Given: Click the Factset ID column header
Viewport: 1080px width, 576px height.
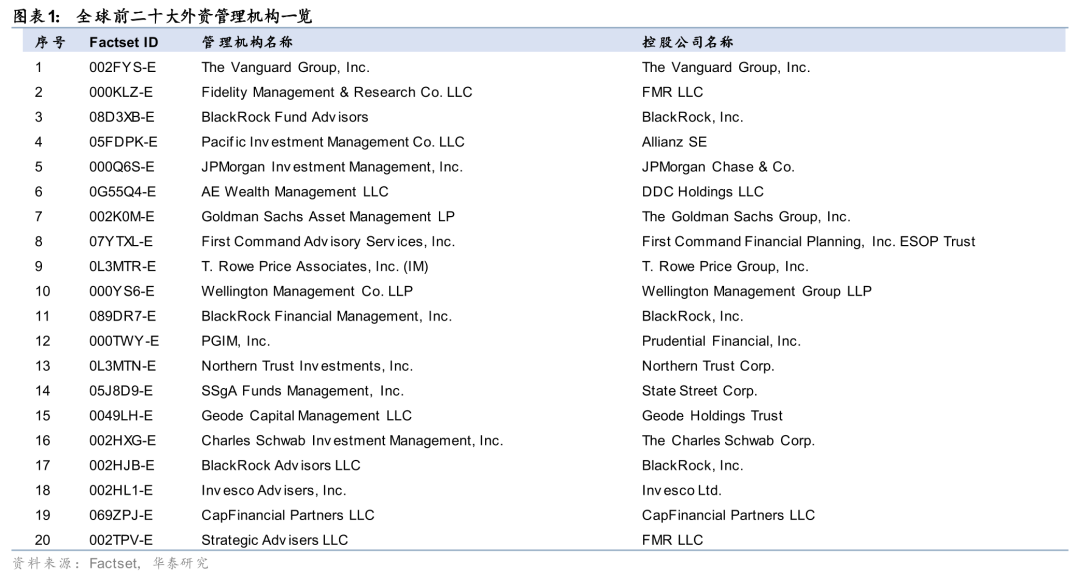Looking at the screenshot, I should [123, 42].
